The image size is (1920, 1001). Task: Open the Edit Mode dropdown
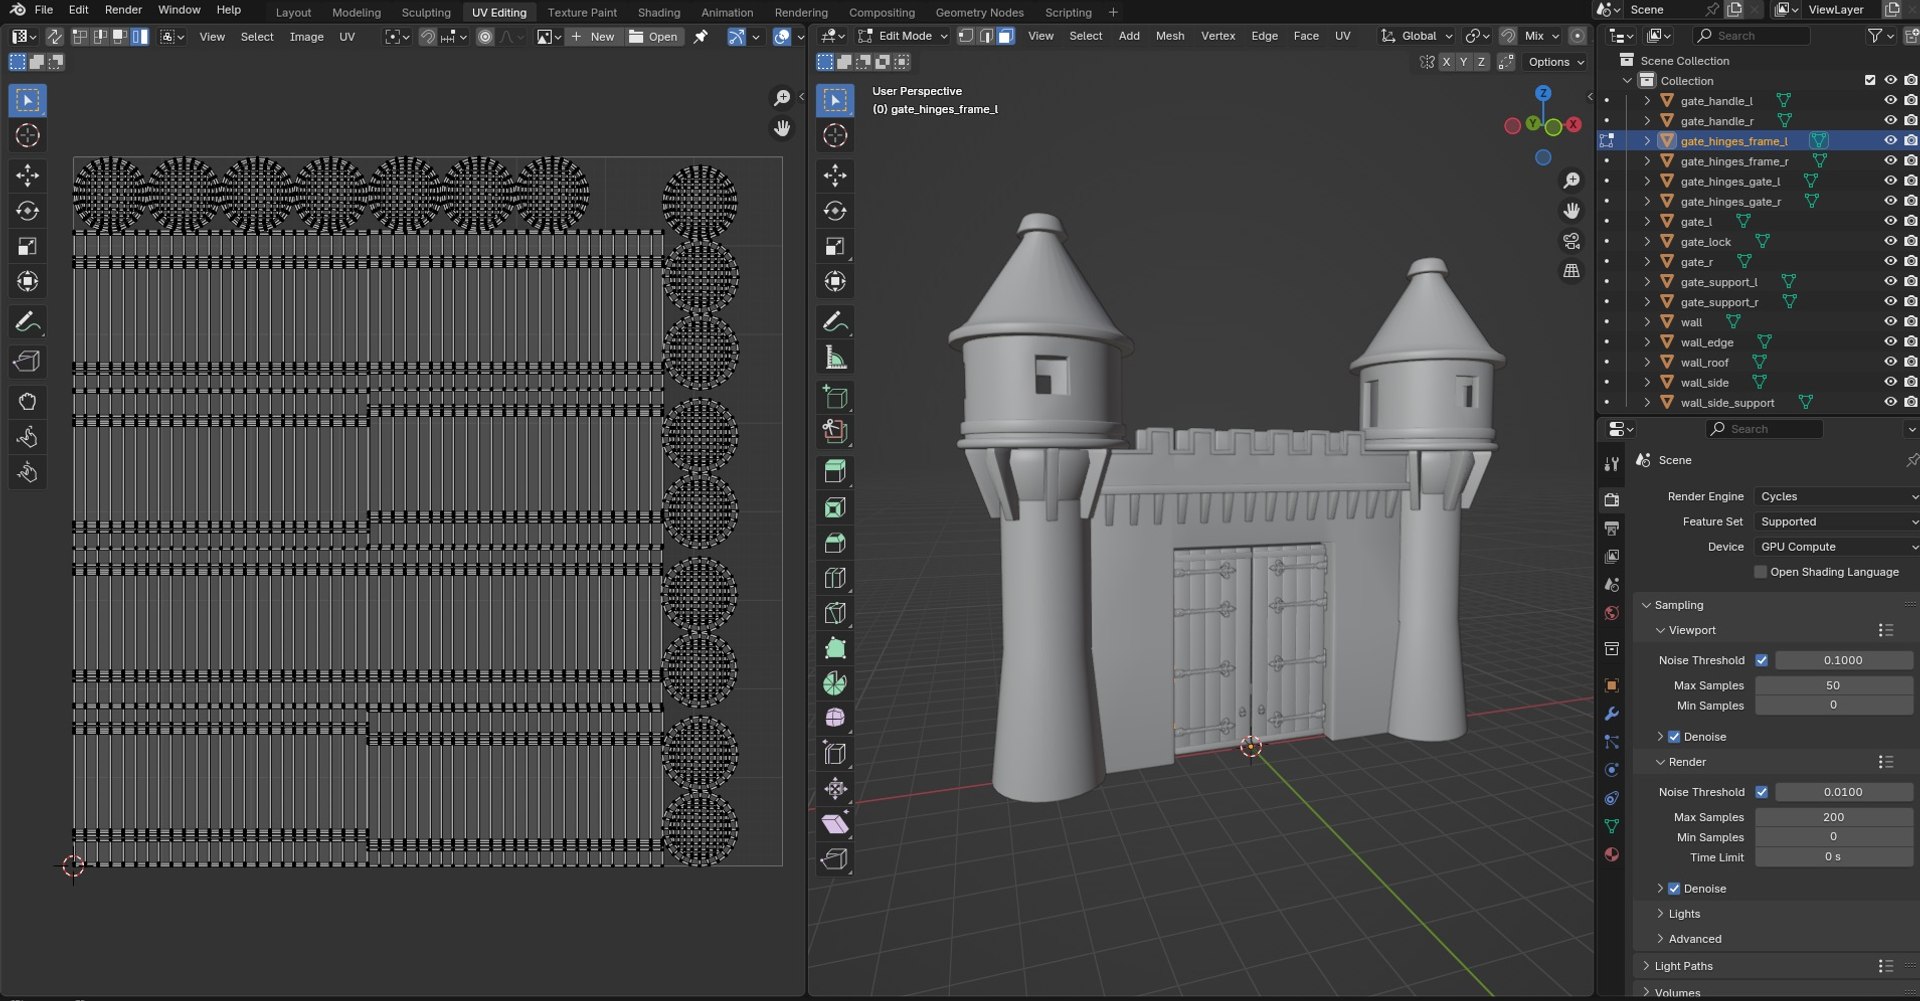pos(903,36)
